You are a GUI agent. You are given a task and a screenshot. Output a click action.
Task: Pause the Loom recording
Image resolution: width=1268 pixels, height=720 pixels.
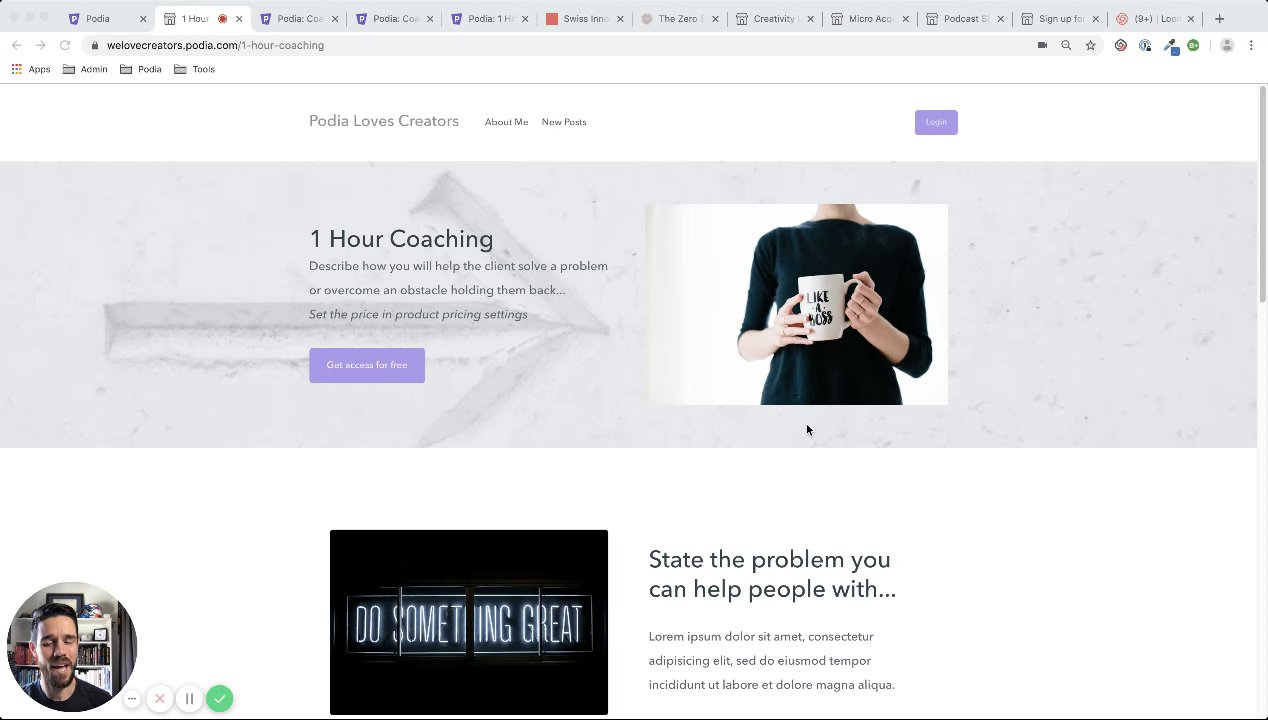point(189,699)
